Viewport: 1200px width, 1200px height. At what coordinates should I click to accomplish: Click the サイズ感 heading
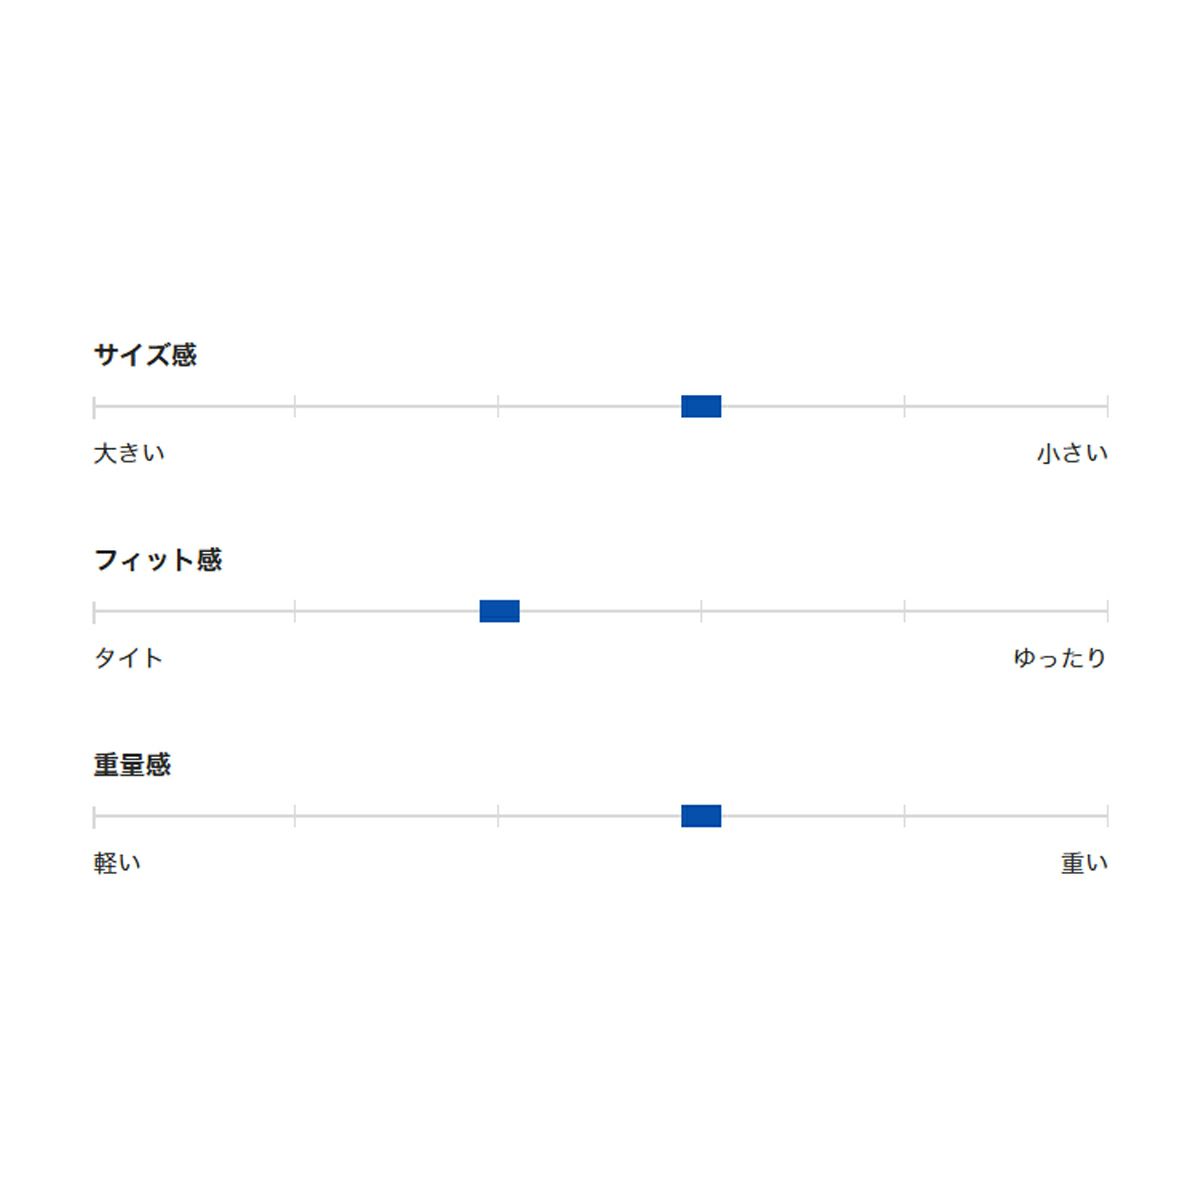click(x=145, y=355)
